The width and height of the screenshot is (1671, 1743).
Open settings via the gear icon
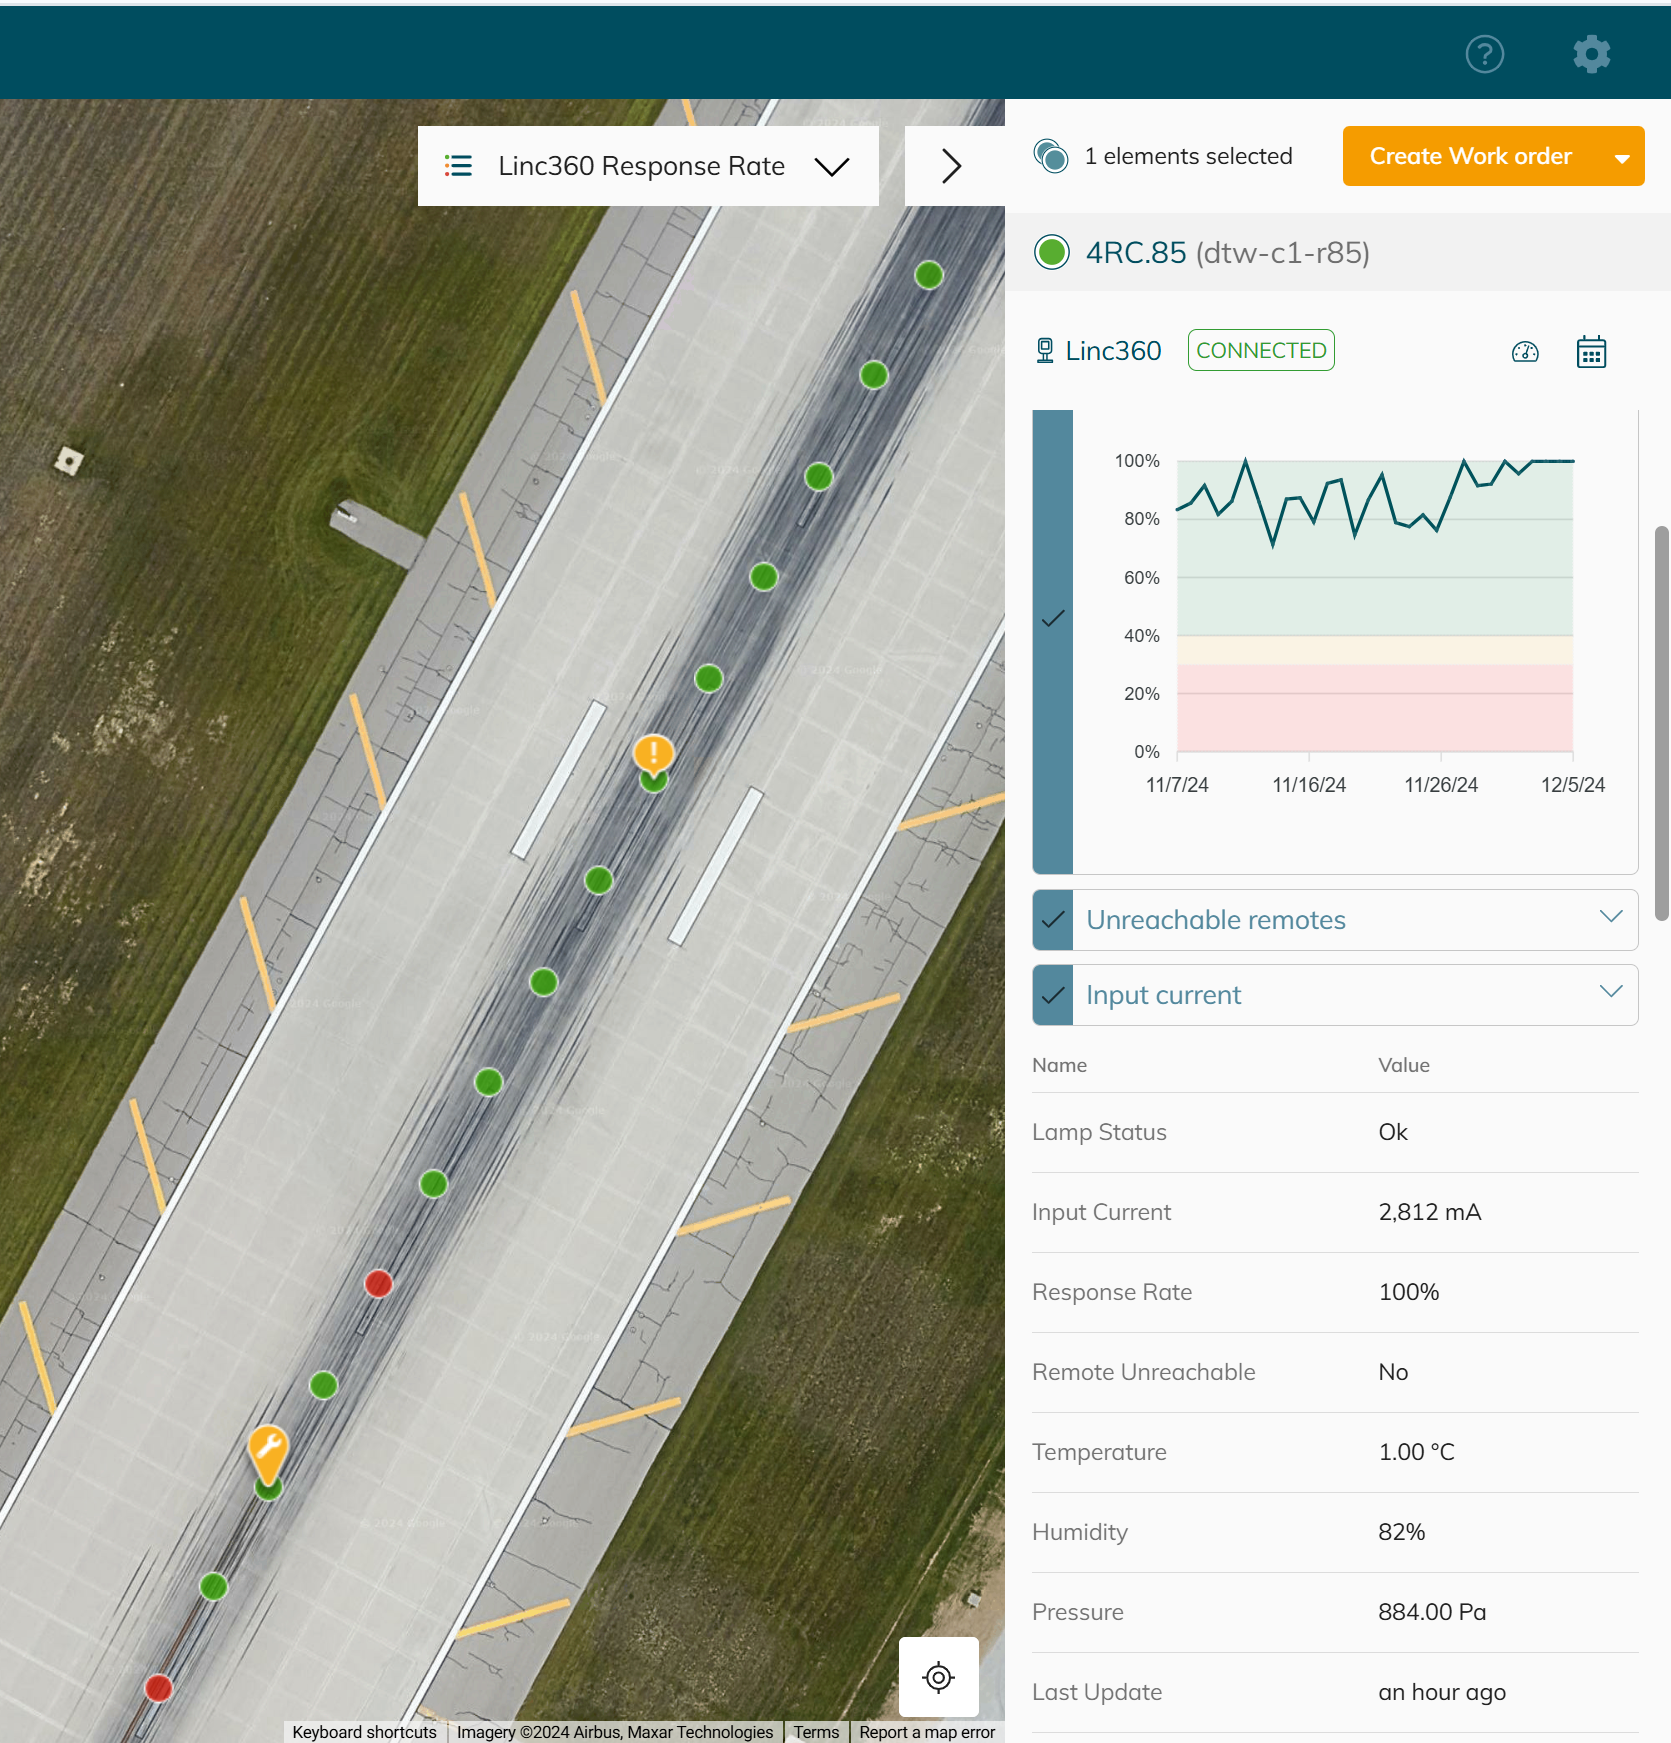[x=1591, y=54]
